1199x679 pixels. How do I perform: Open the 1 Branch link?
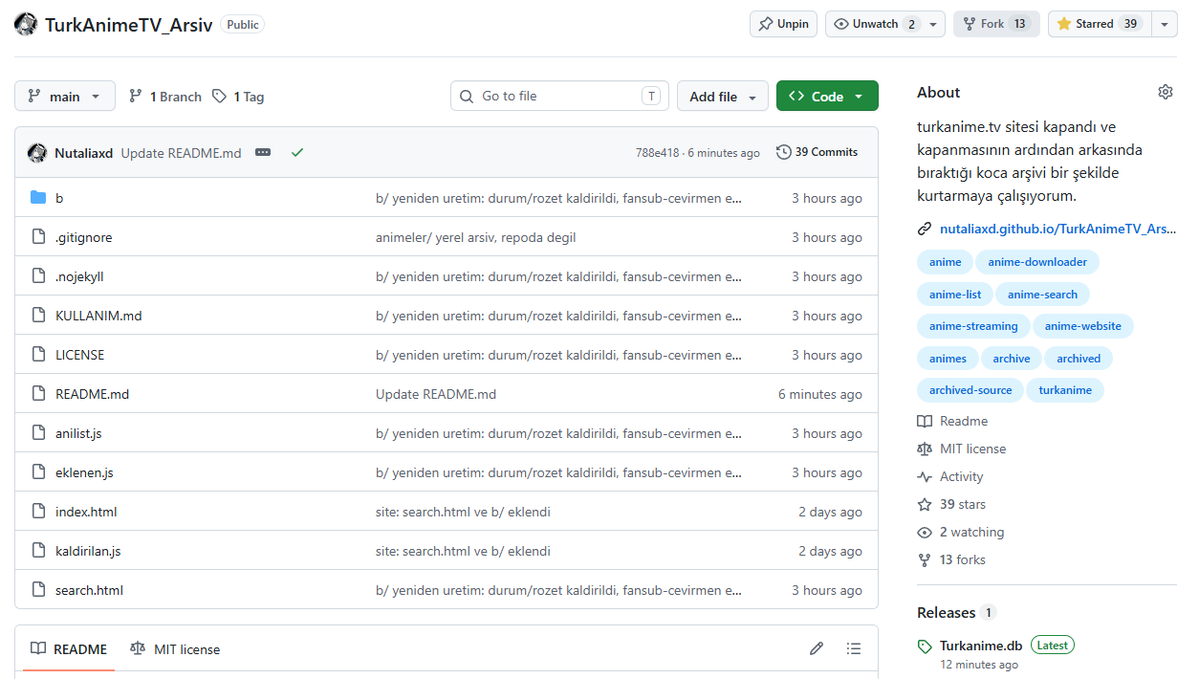tap(165, 96)
